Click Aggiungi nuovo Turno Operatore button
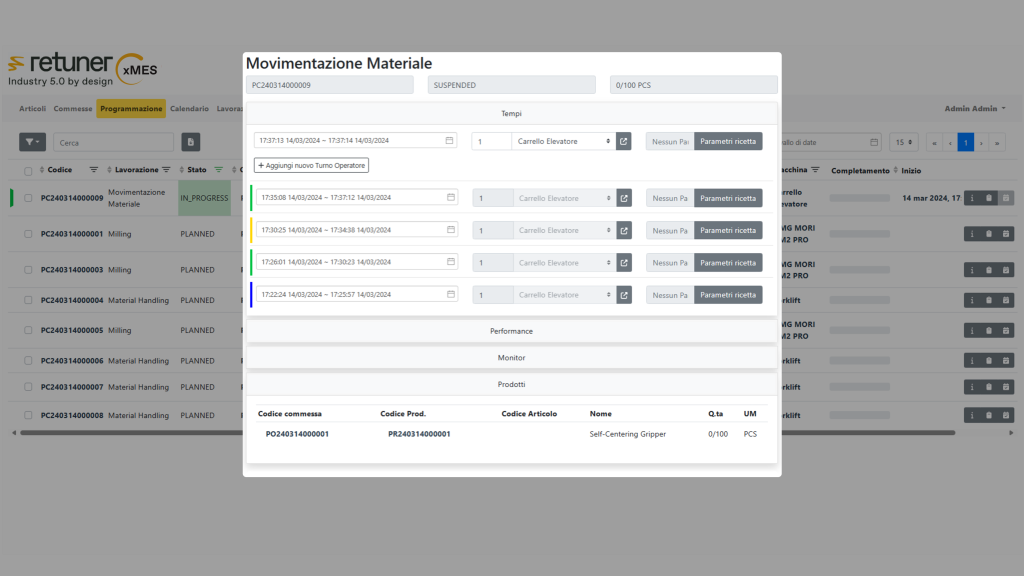Image resolution: width=1024 pixels, height=576 pixels. coord(312,165)
